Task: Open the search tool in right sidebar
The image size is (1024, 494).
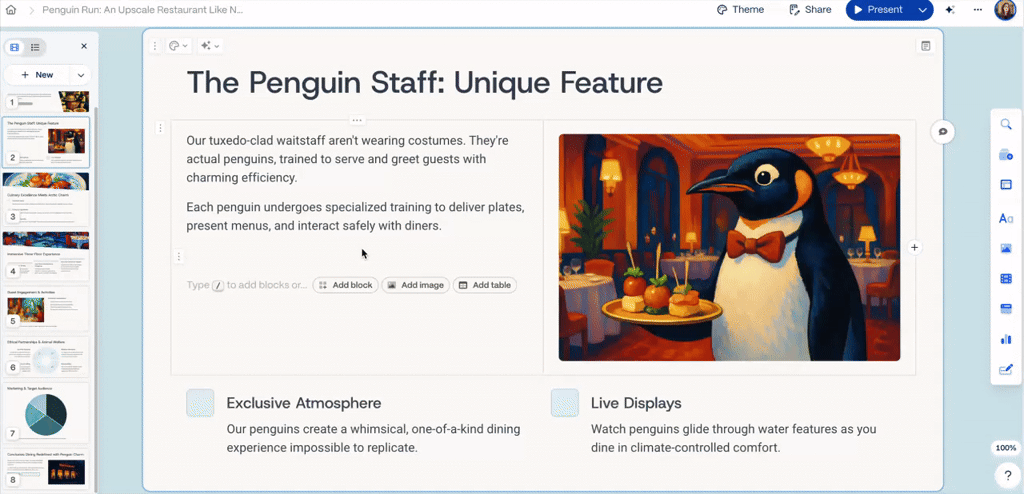Action: 1006,124
